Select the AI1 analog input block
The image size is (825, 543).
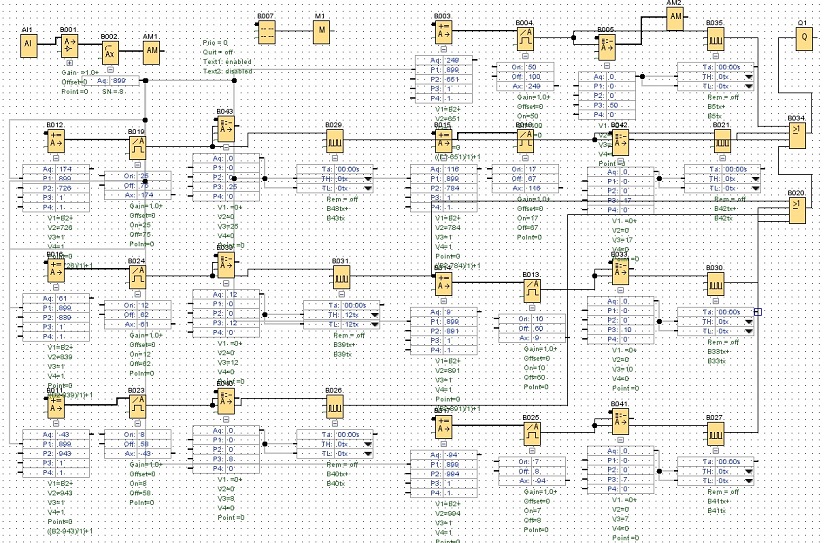[29, 44]
